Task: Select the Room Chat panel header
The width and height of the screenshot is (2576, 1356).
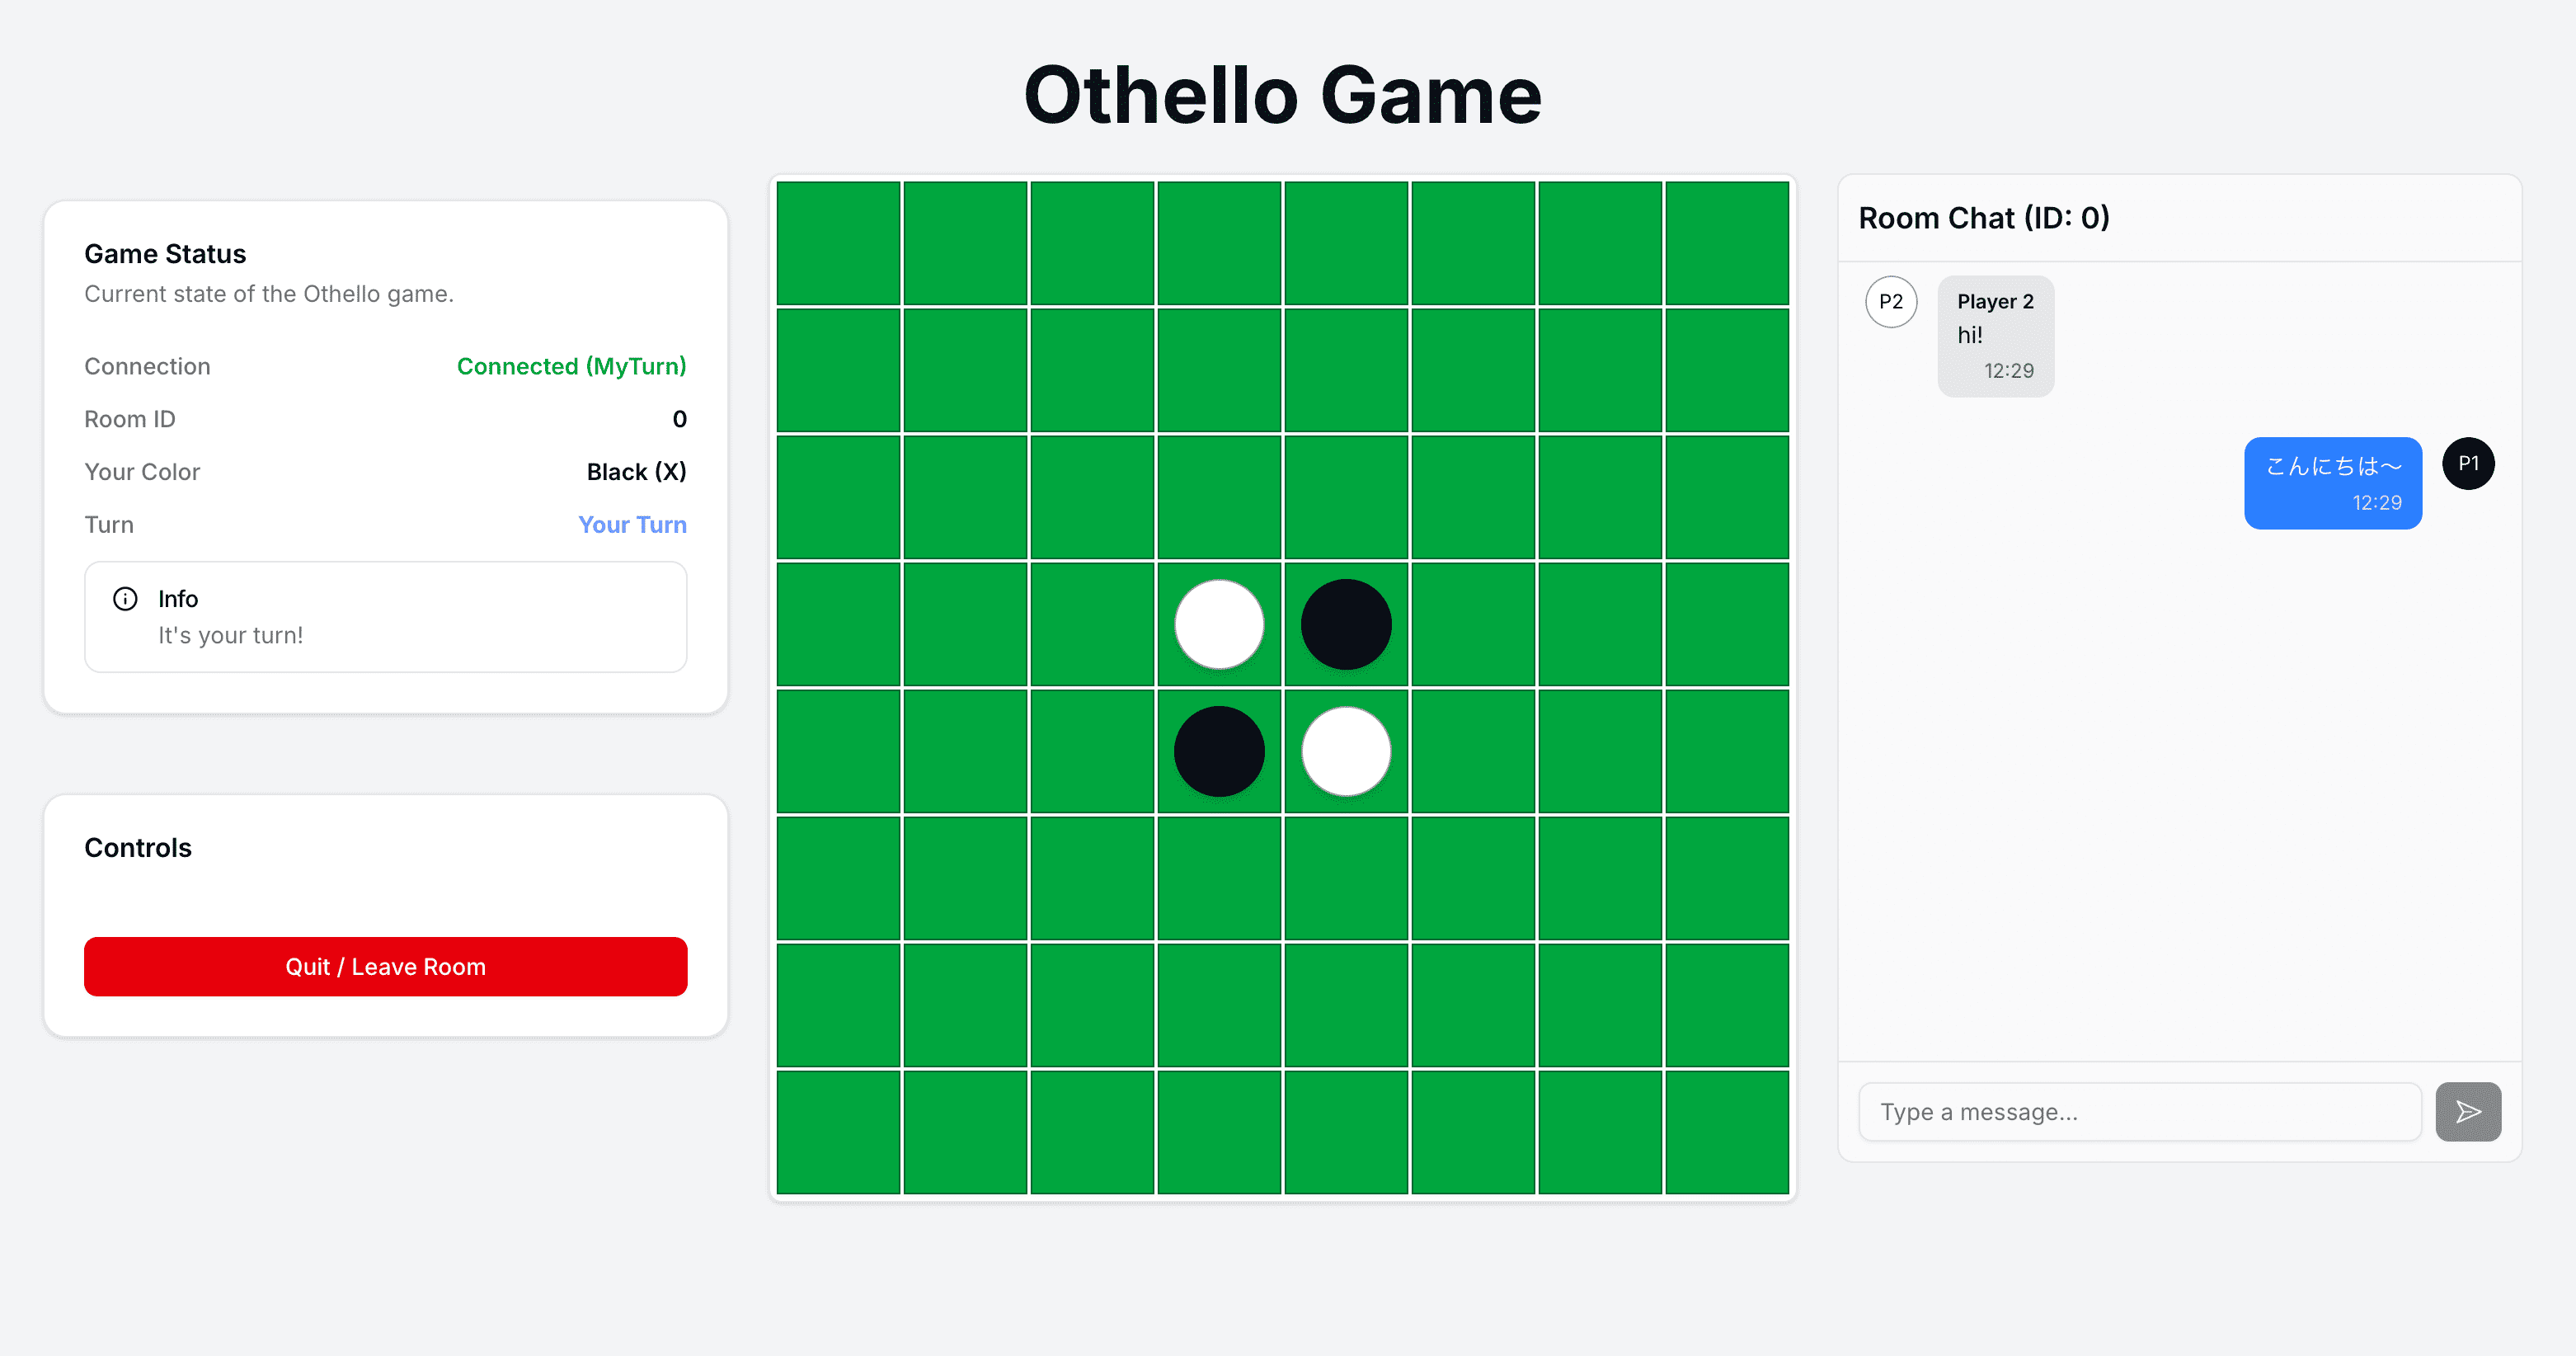Action: 1984,217
